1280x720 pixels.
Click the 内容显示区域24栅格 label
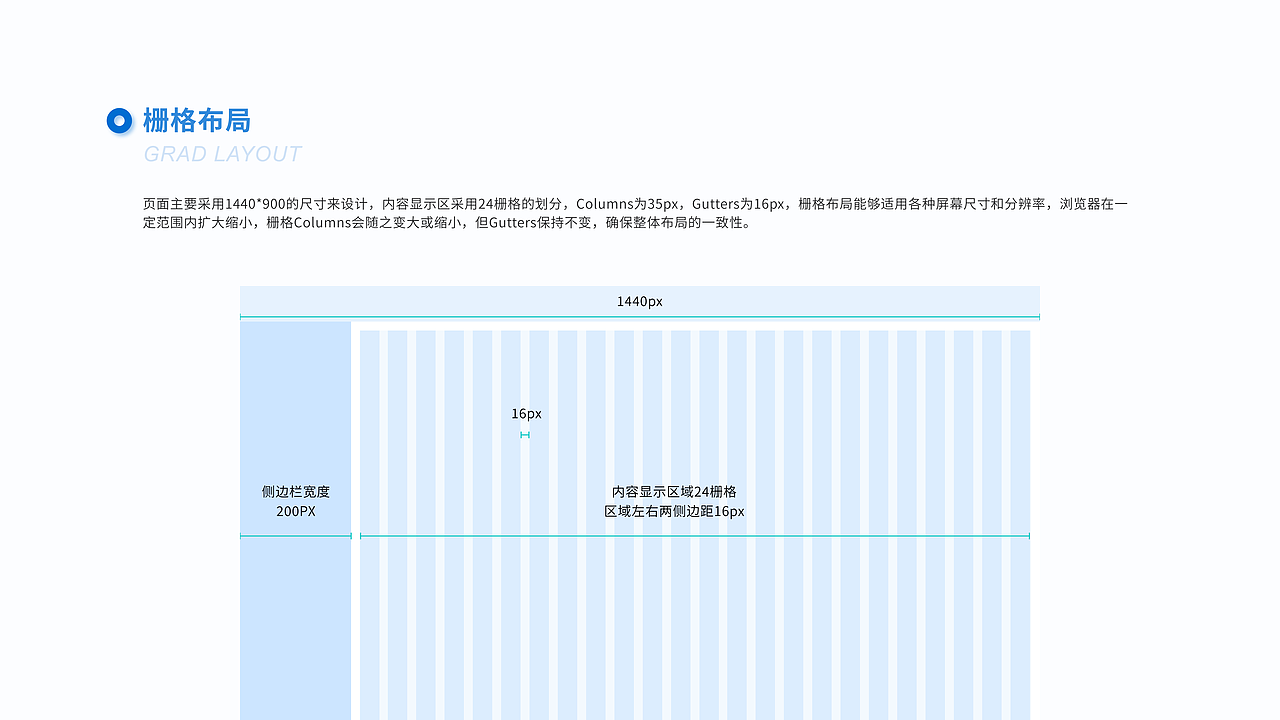pyautogui.click(x=674, y=491)
